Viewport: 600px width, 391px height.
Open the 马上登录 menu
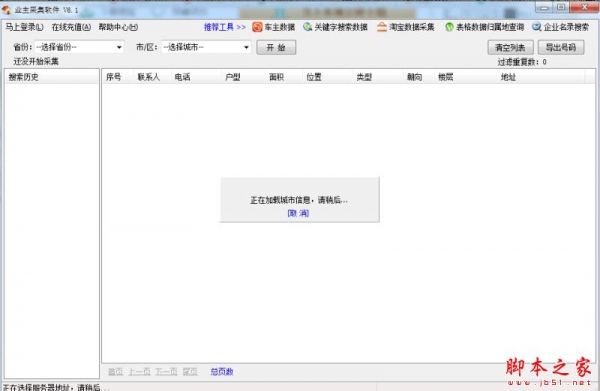click(x=24, y=27)
